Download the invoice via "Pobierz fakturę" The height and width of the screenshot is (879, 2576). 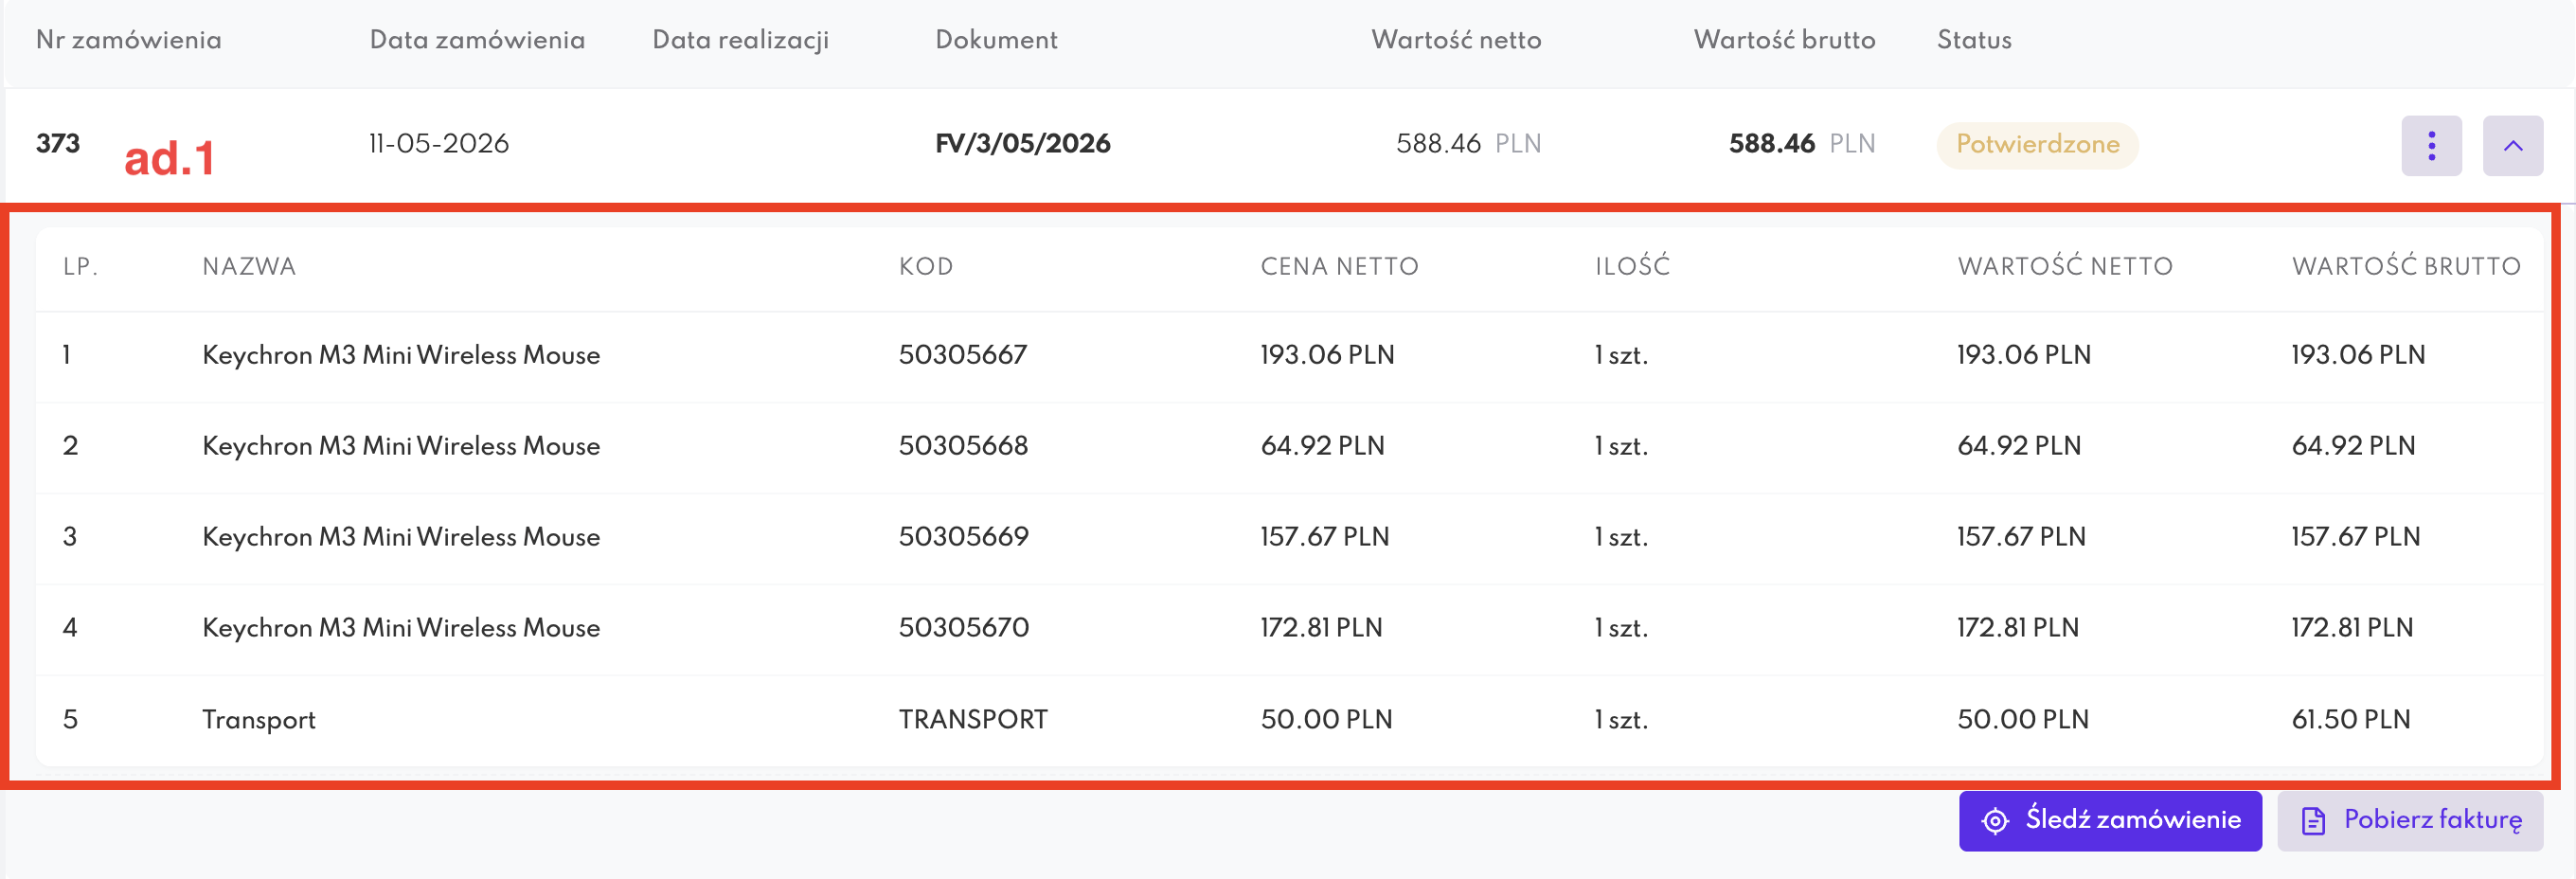tap(2410, 821)
